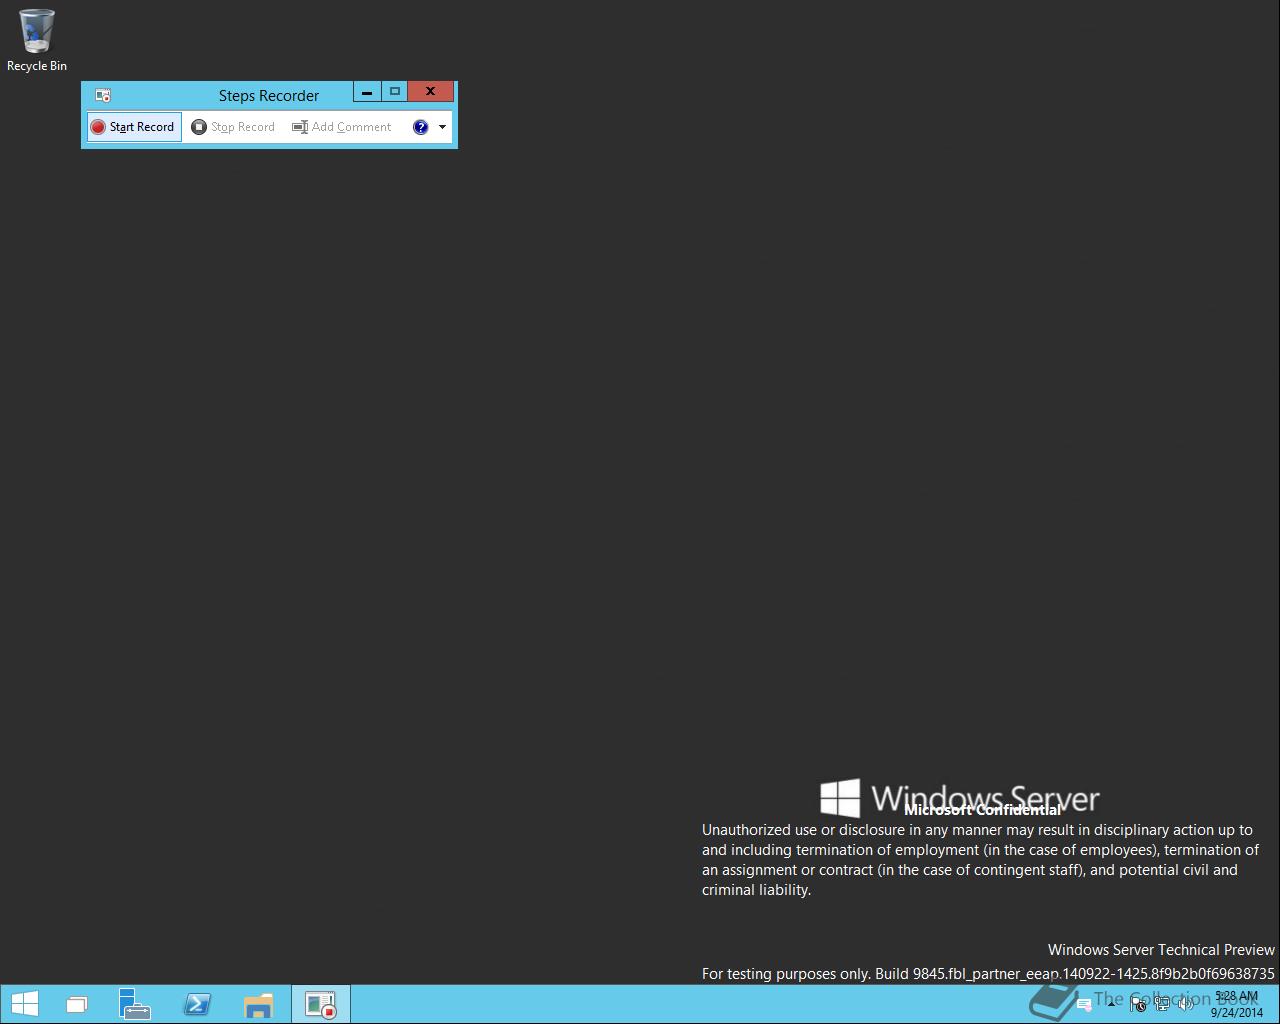Open the Windows Start button

click(x=25, y=1004)
